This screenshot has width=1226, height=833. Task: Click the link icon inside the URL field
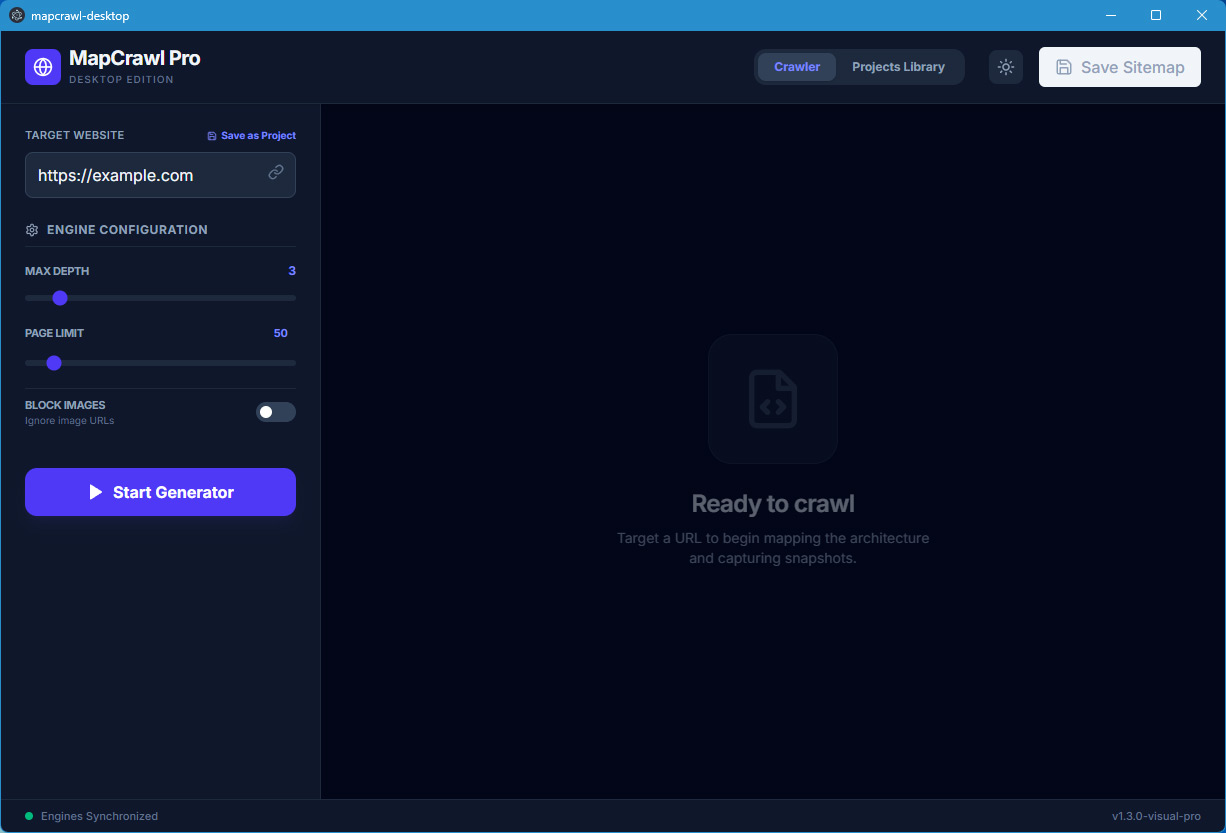tap(275, 172)
